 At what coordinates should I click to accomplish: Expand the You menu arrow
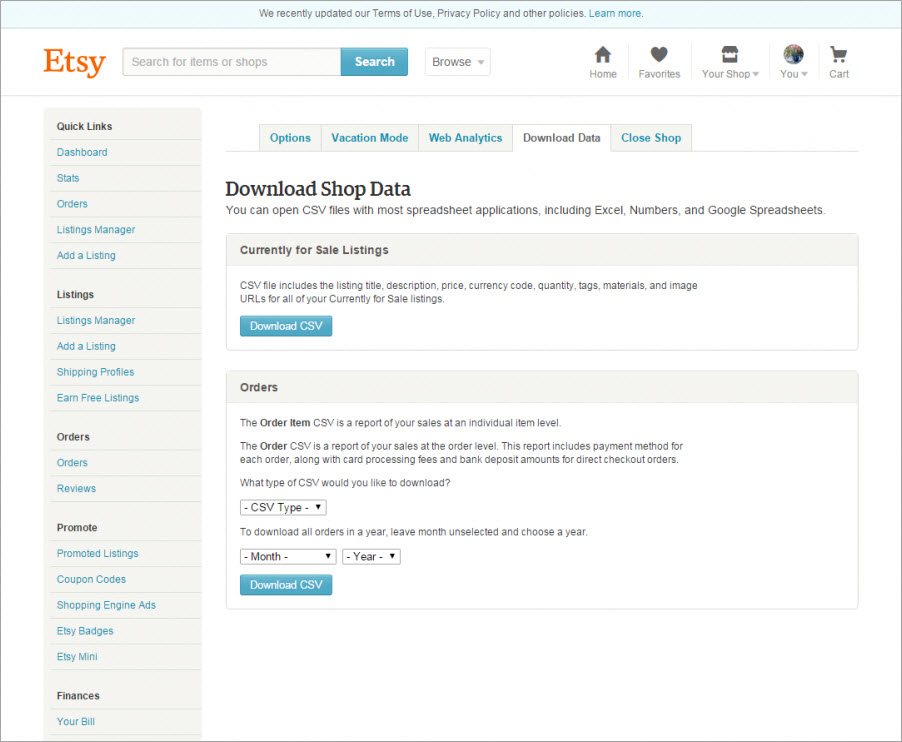(804, 74)
